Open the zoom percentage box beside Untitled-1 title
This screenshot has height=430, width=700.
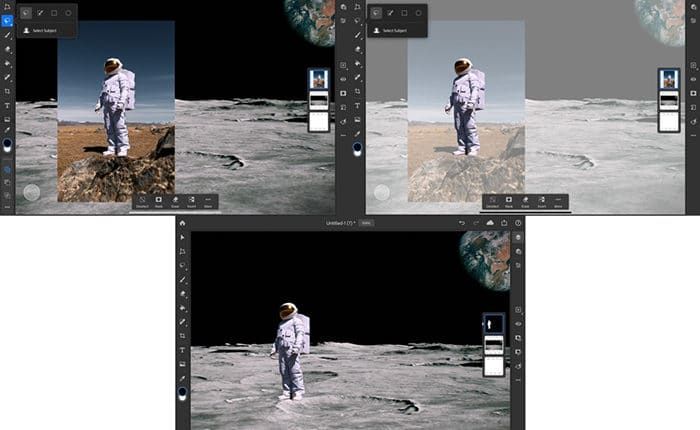point(367,223)
